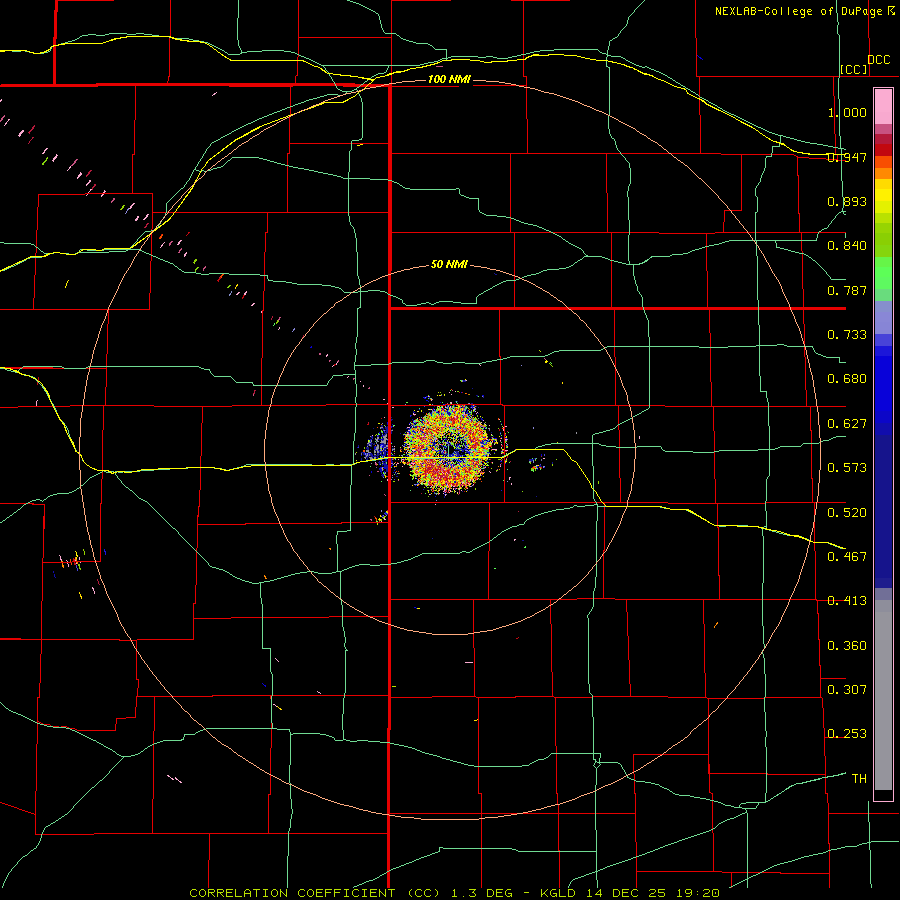Click the 0.413 value on the color scale
Viewport: 900px width, 900px height.
847,601
